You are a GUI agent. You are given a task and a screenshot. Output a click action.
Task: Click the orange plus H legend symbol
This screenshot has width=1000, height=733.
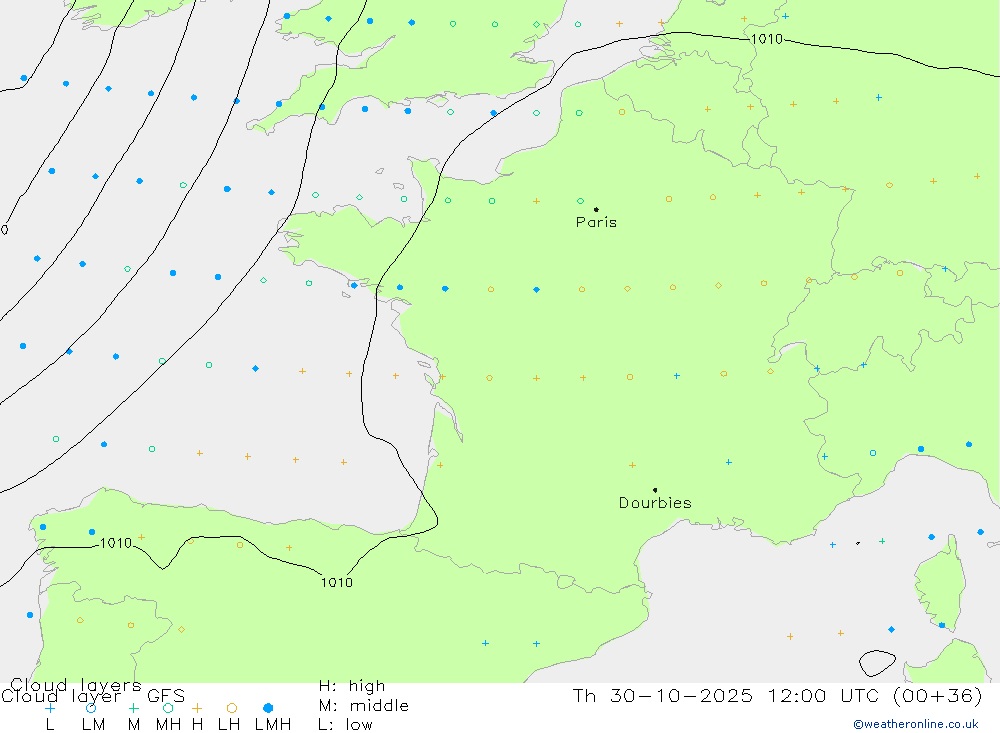[x=197, y=708]
